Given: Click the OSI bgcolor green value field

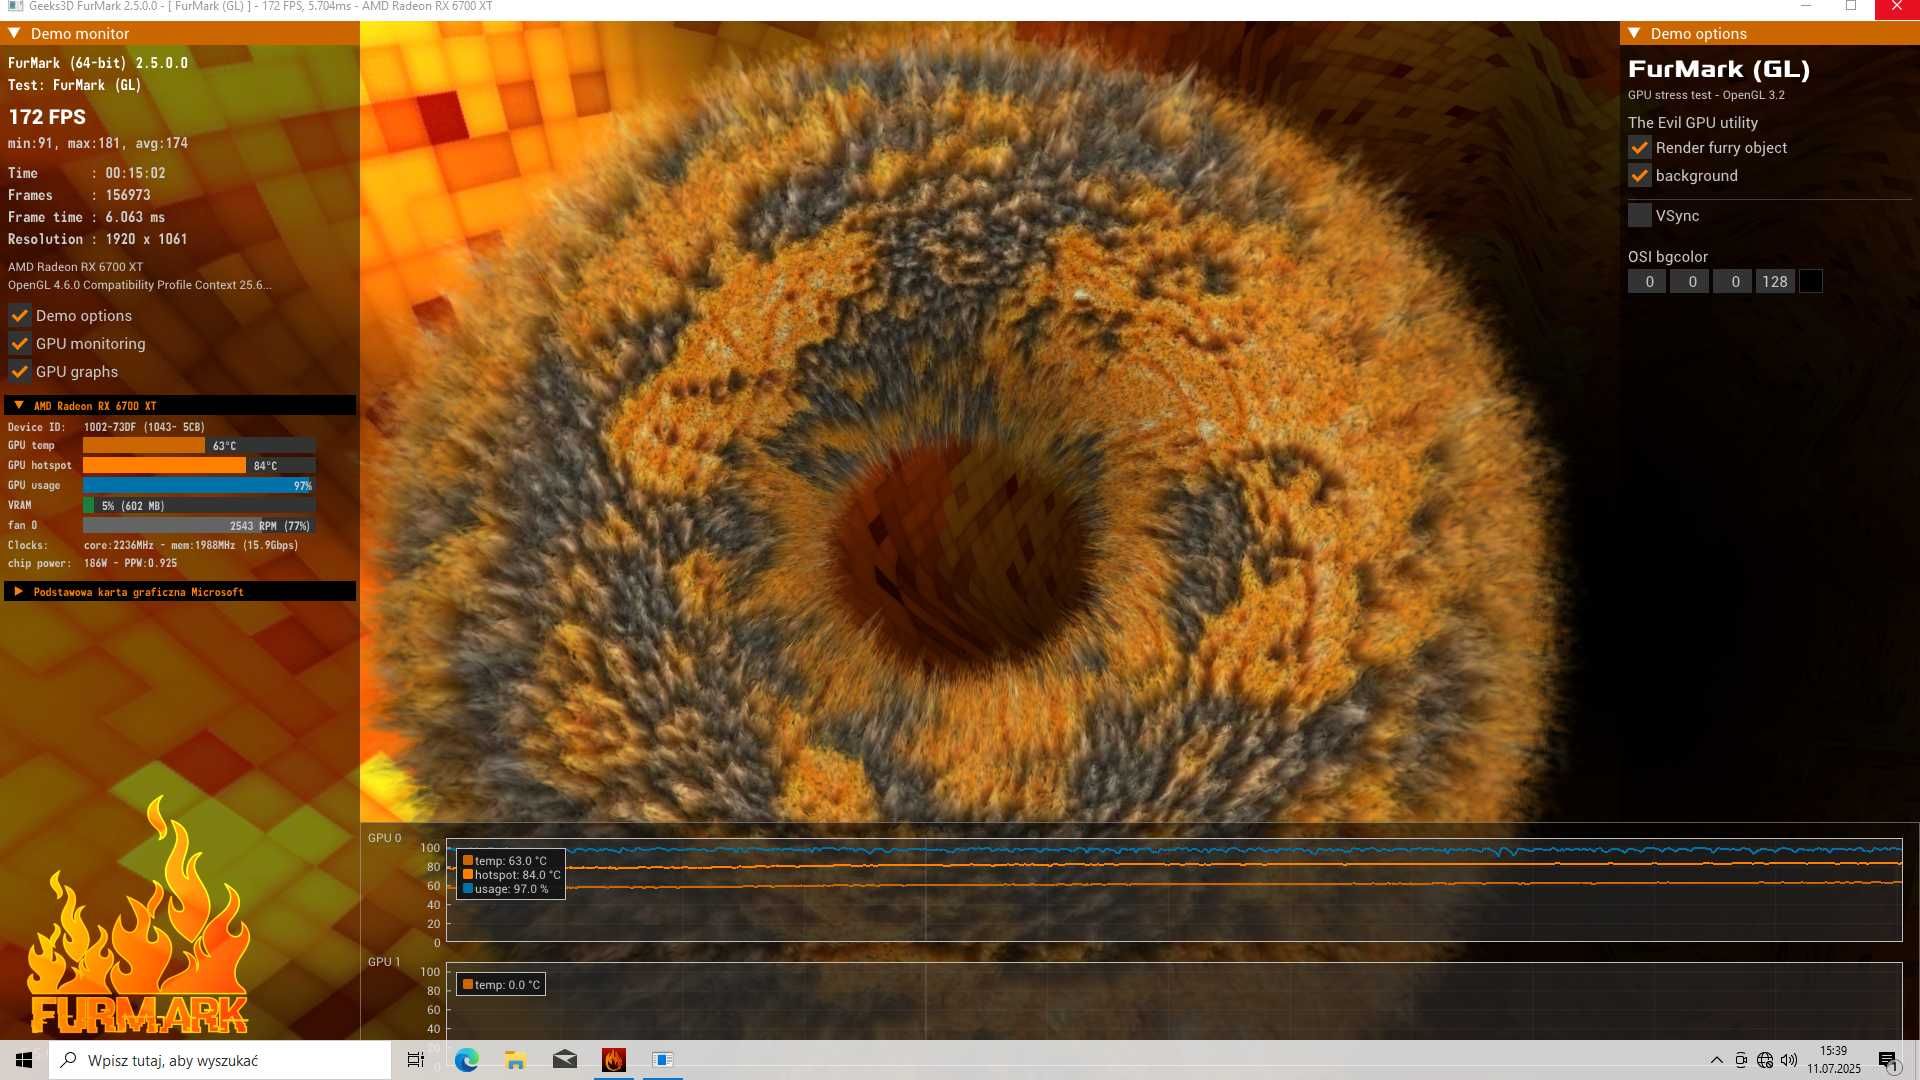Looking at the screenshot, I should point(1690,282).
